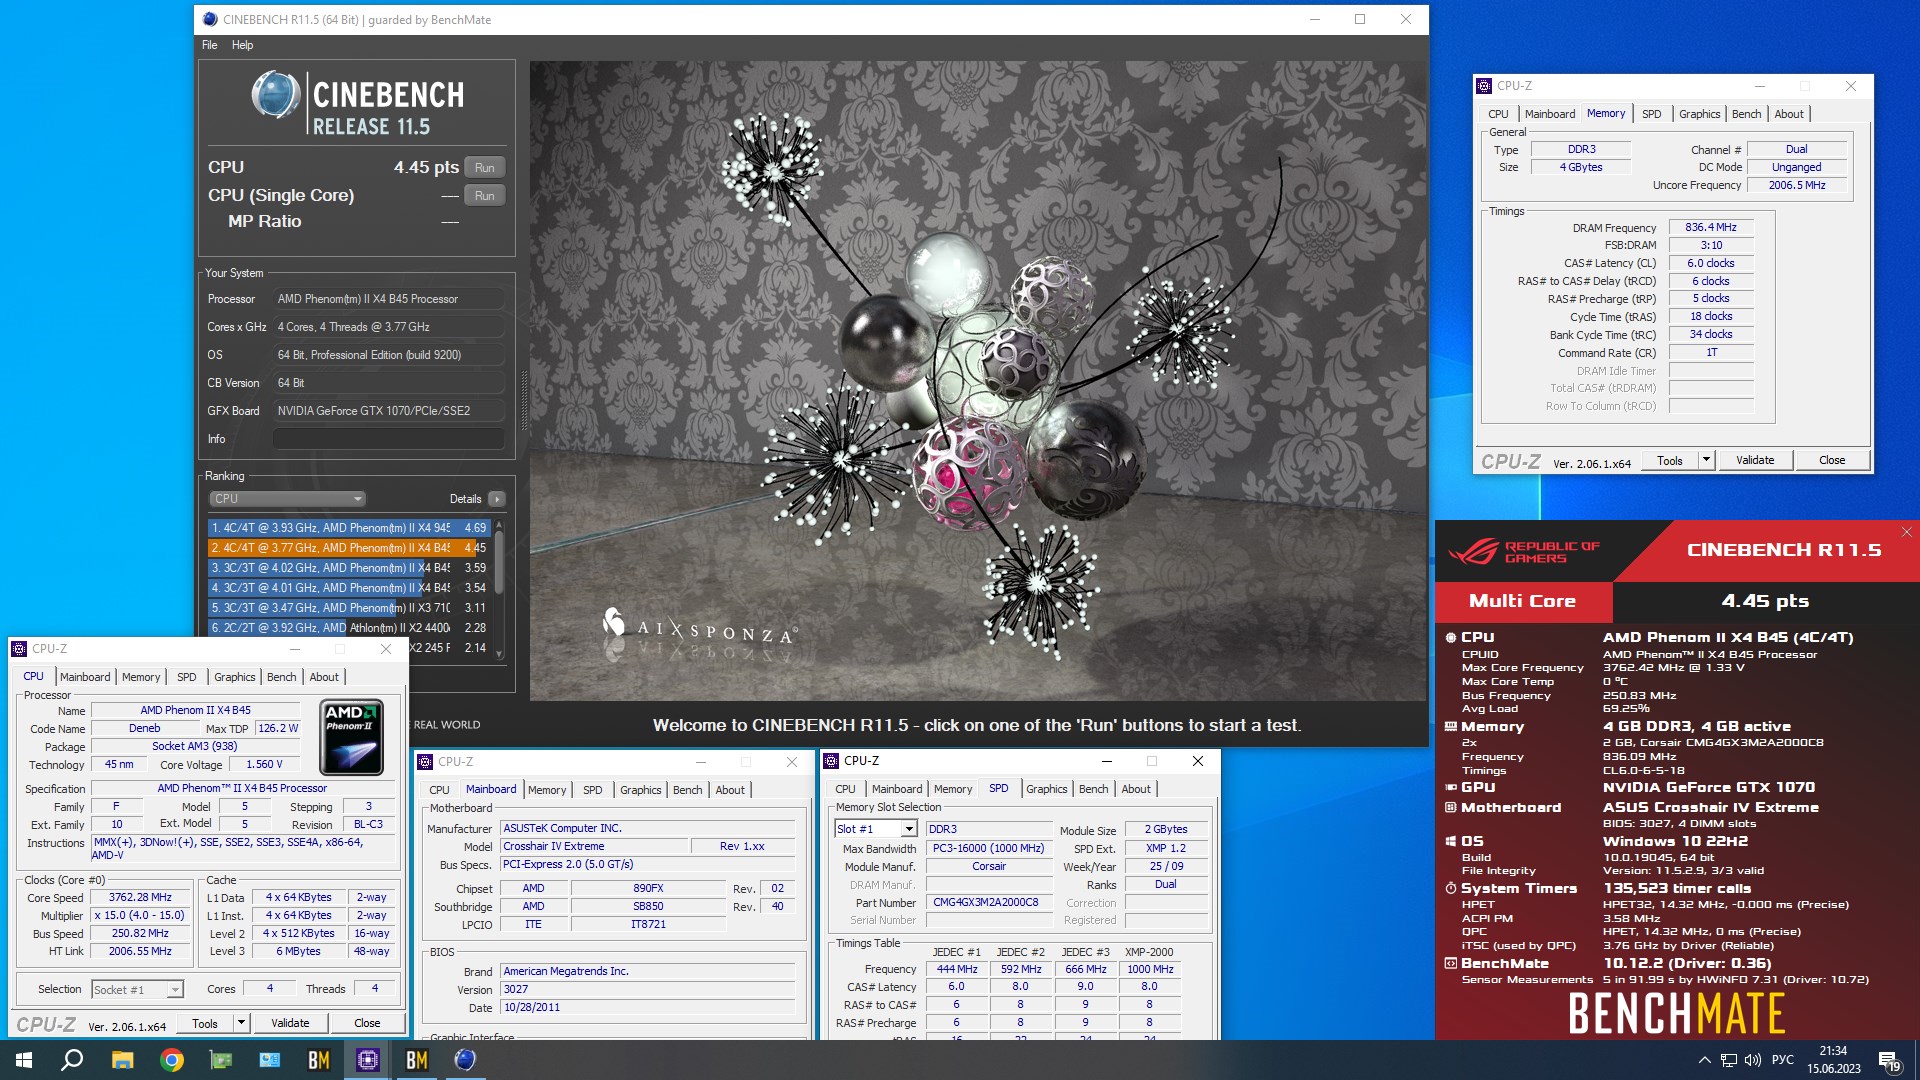Click the РУС language indicator

[x=1783, y=1060]
